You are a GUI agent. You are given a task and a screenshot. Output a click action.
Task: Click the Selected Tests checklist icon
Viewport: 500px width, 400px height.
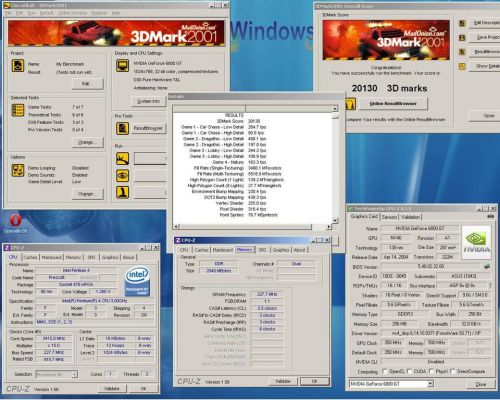18,110
